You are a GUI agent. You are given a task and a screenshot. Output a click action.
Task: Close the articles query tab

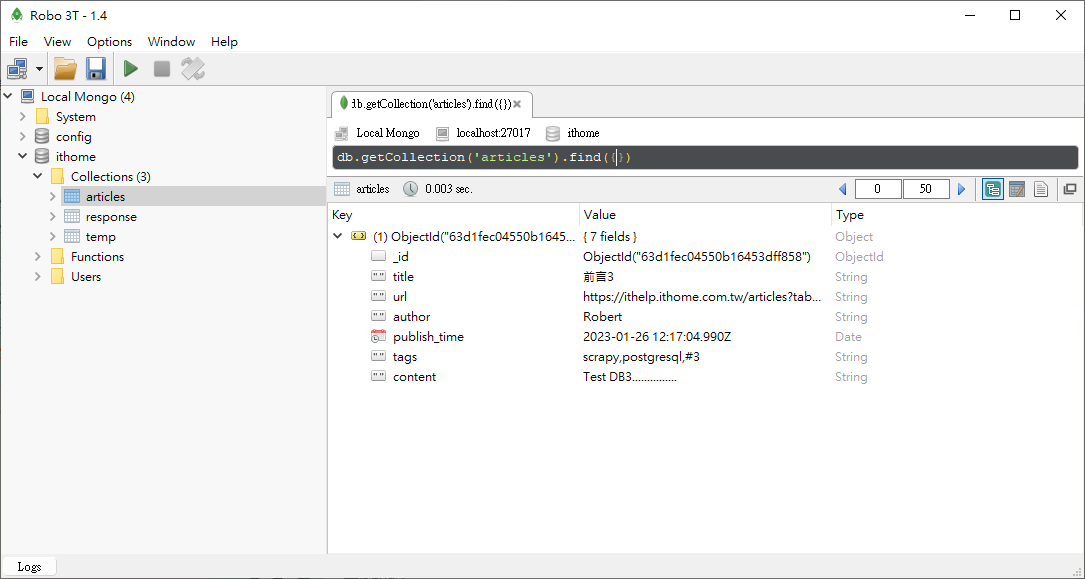point(517,104)
